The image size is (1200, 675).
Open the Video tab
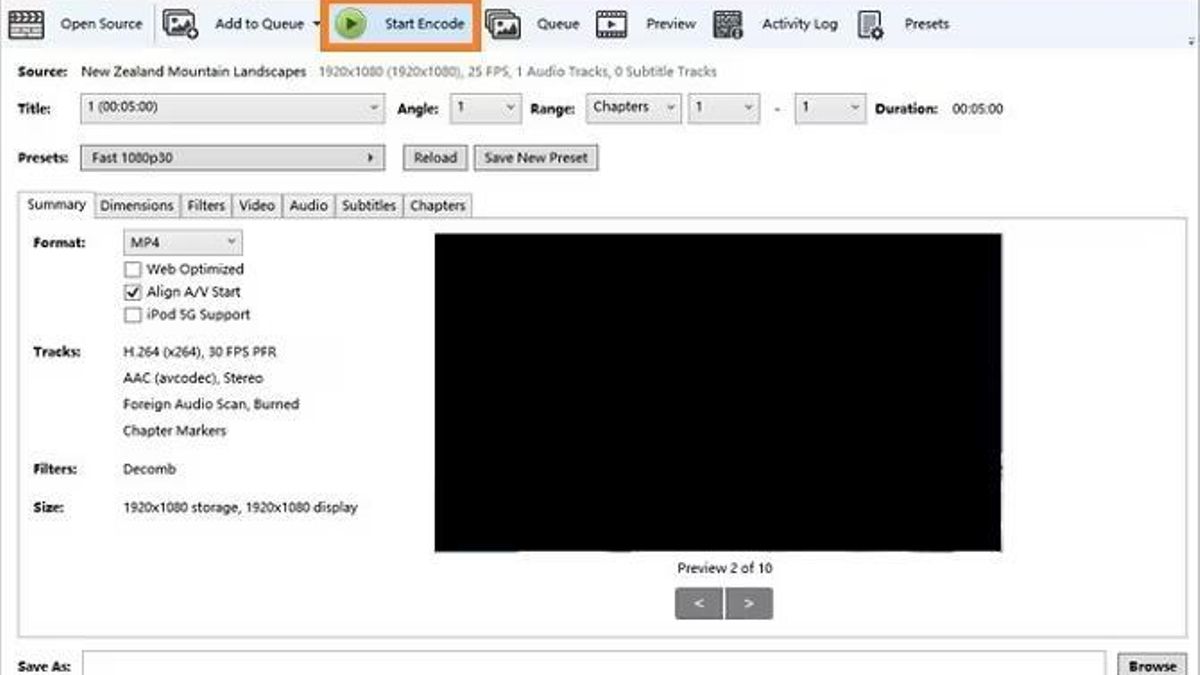point(257,205)
